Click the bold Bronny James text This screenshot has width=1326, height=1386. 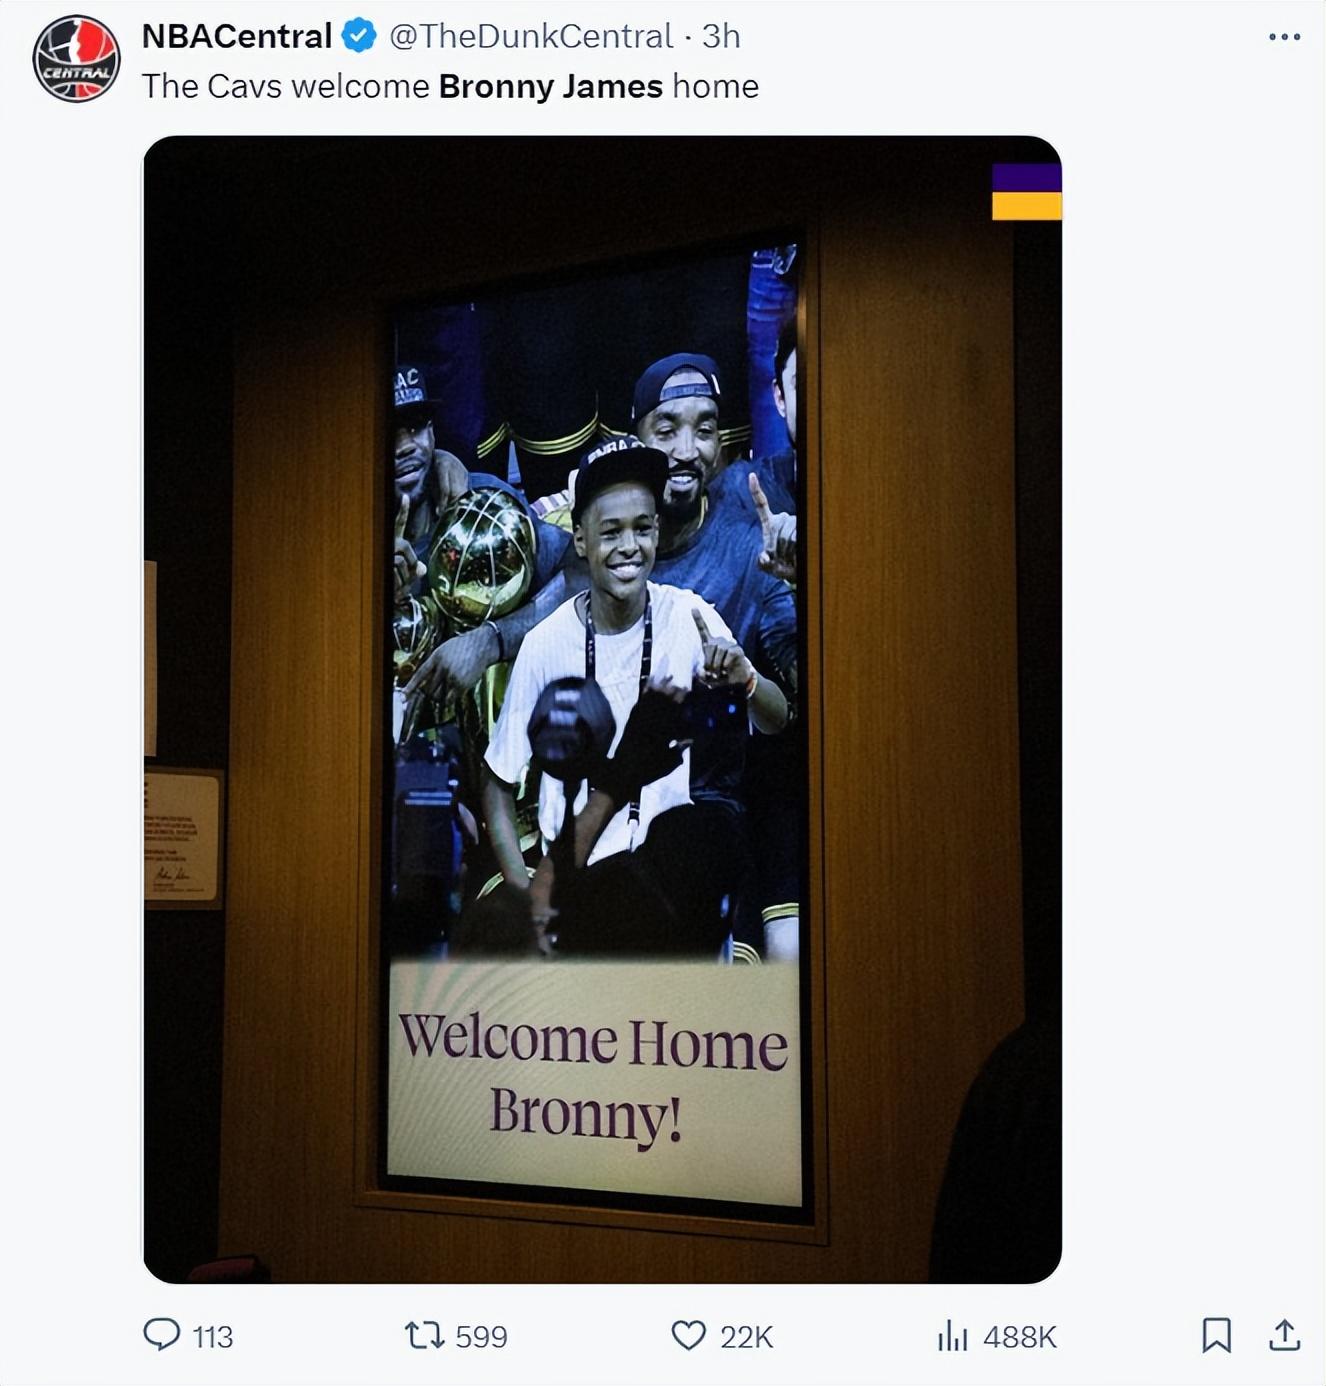pyautogui.click(x=551, y=86)
